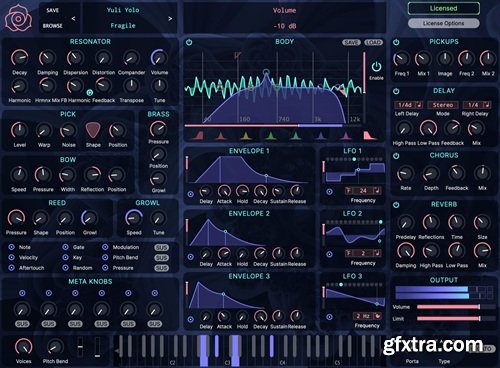
Task: Click the Envelope 2 Decay knob
Action: click(260, 254)
